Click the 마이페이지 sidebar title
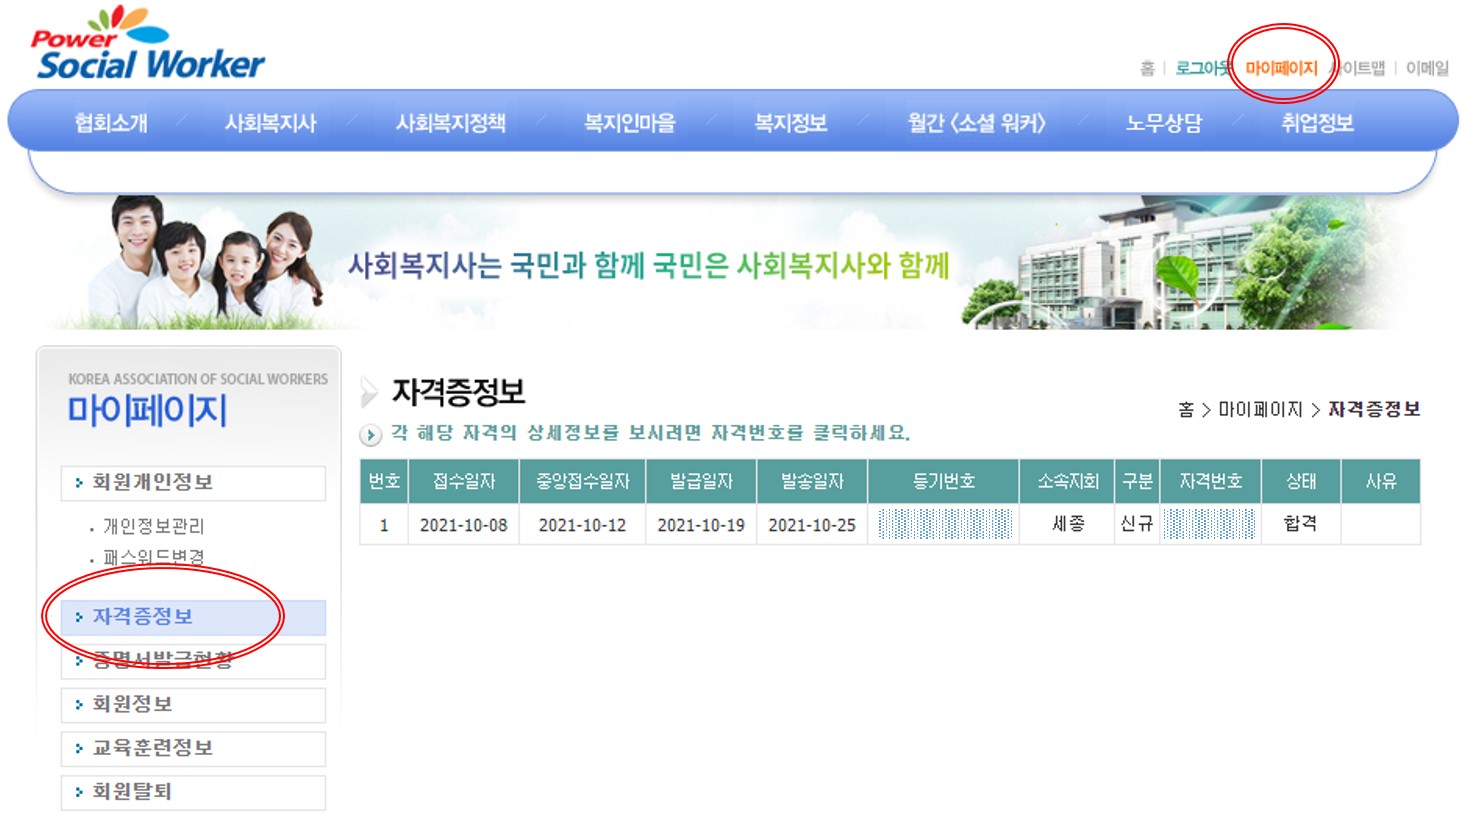This screenshot has width=1469, height=831. [148, 410]
